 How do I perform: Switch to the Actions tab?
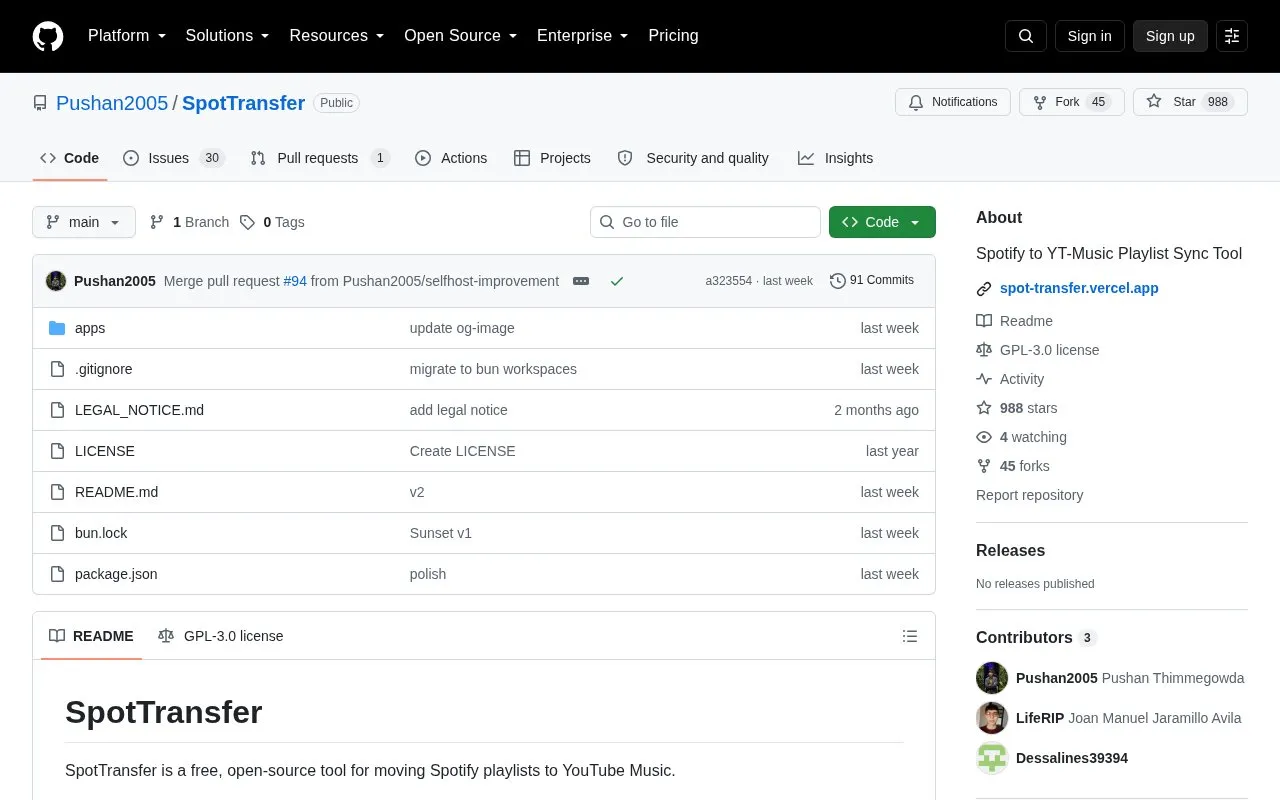pyautogui.click(x=451, y=158)
